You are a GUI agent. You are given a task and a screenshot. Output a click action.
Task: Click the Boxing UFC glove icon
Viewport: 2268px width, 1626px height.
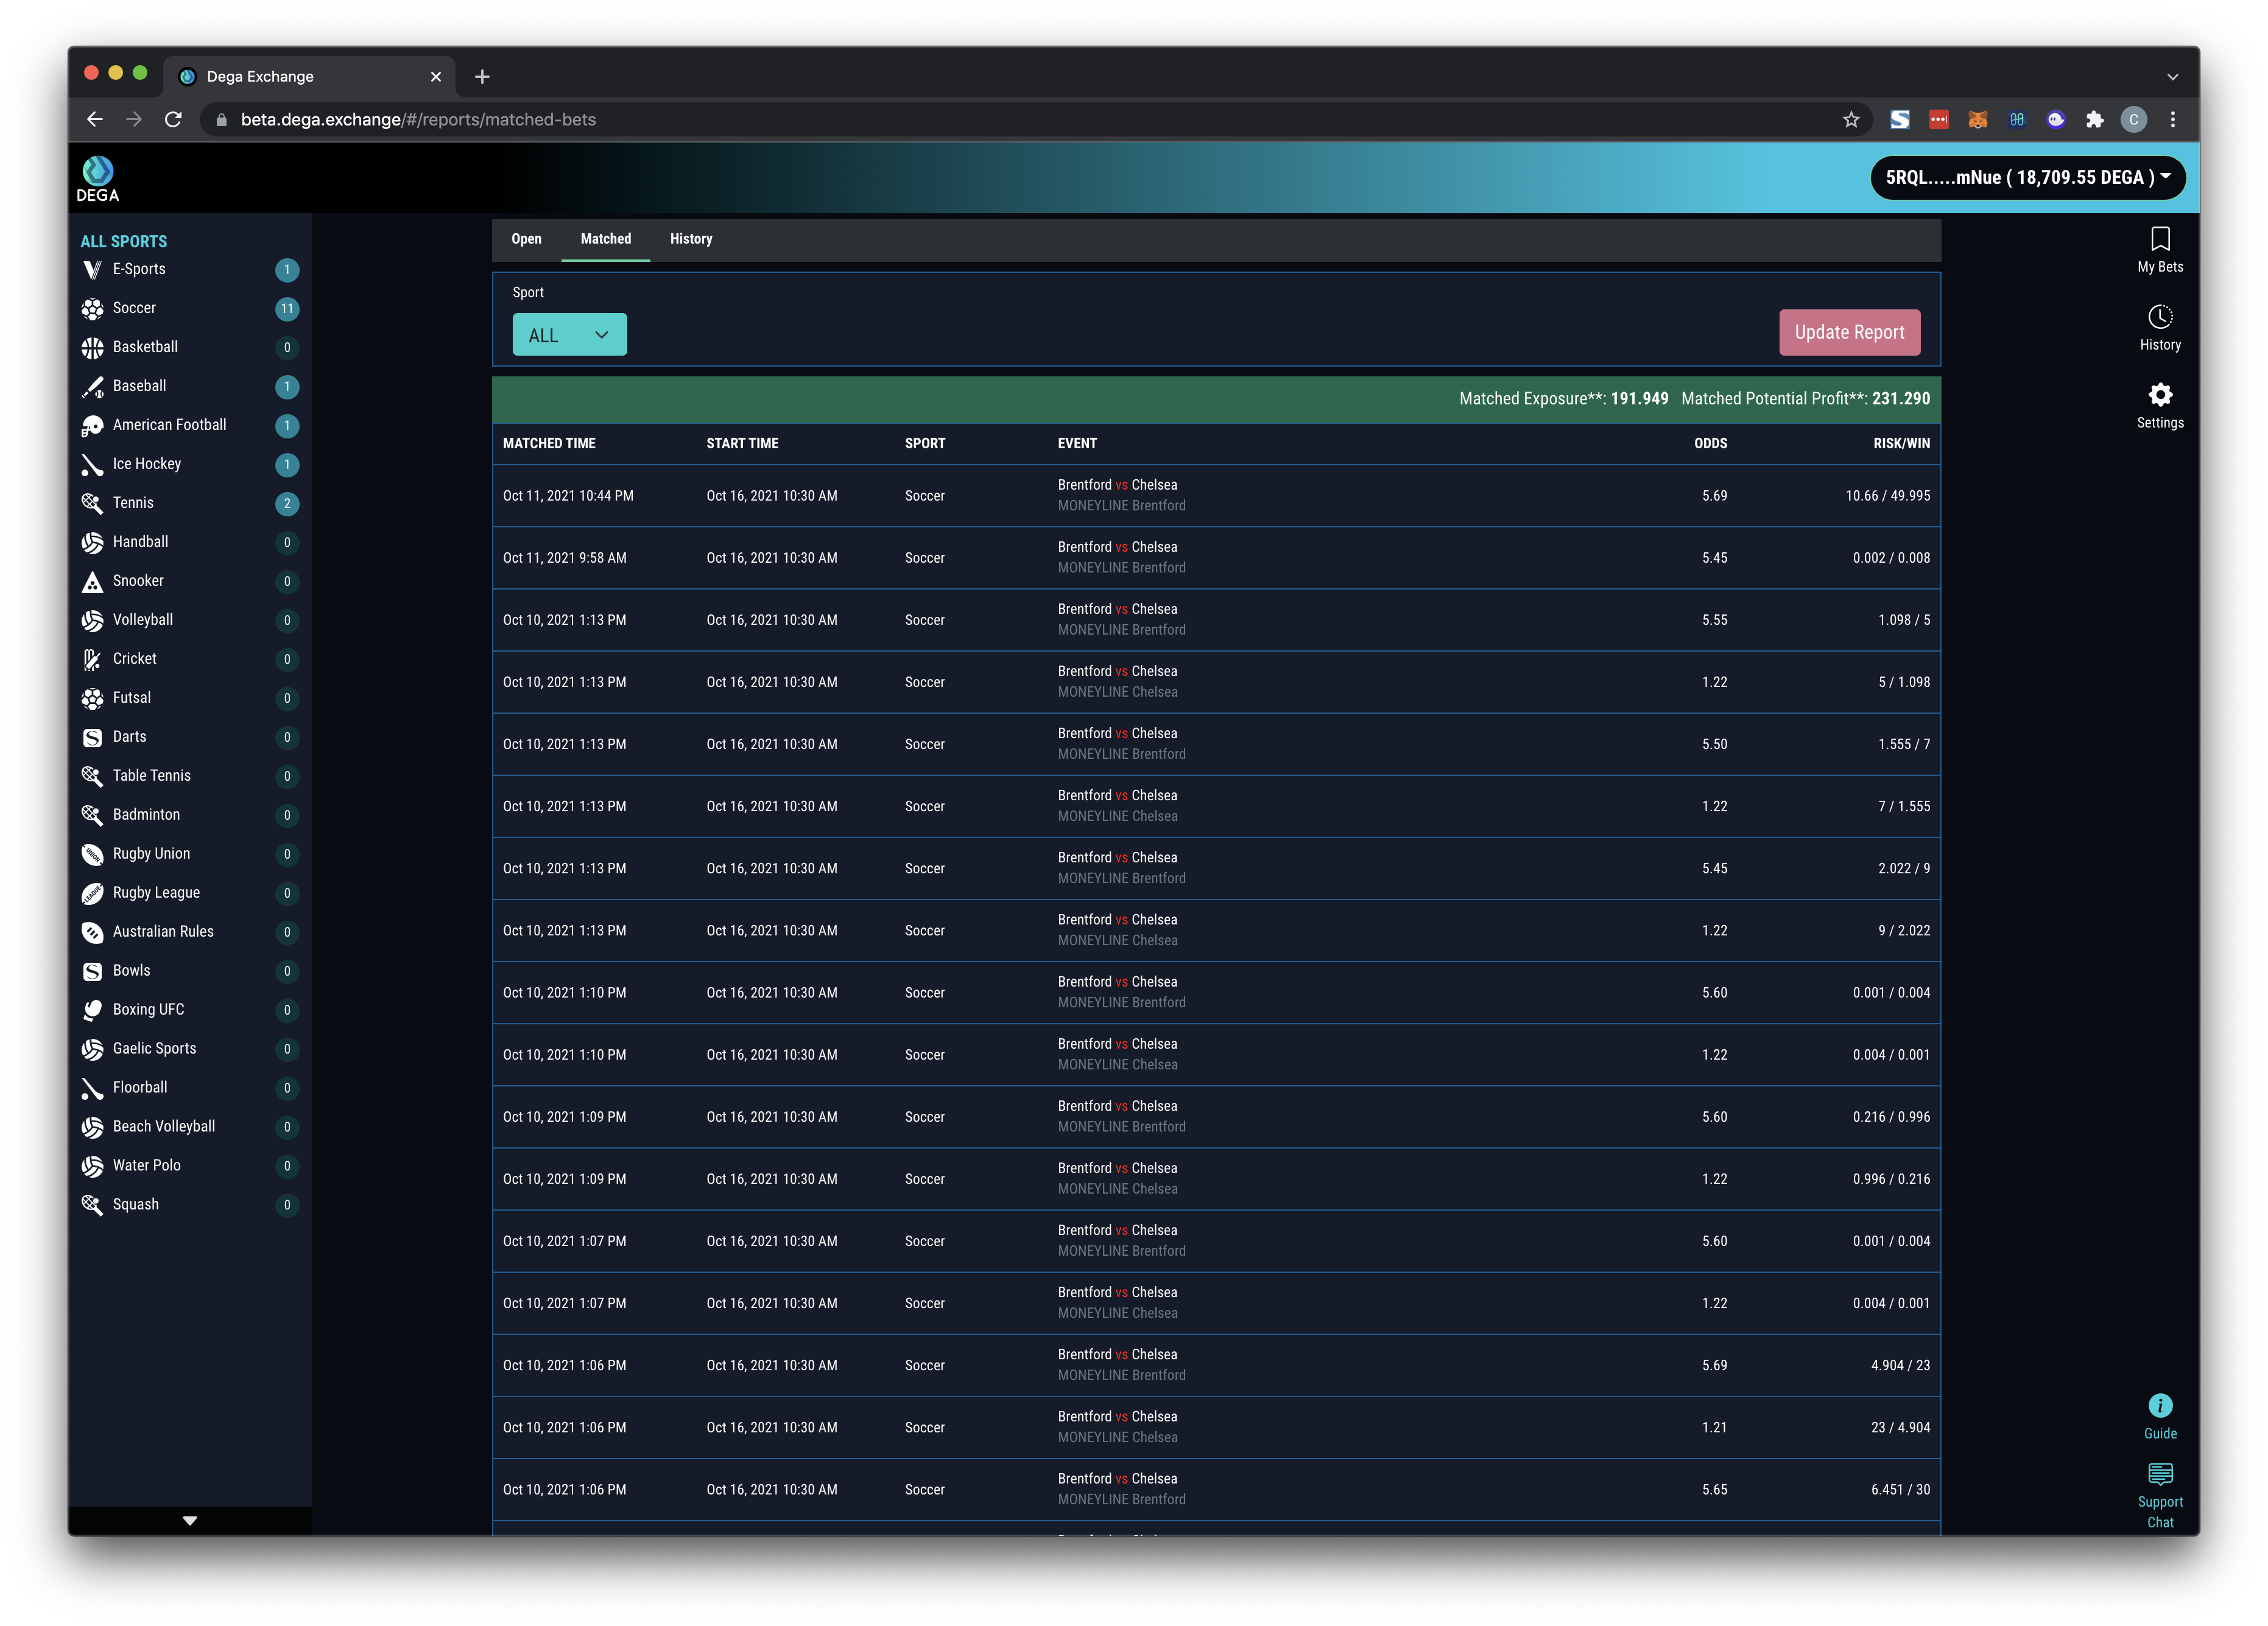pyautogui.click(x=92, y=1010)
